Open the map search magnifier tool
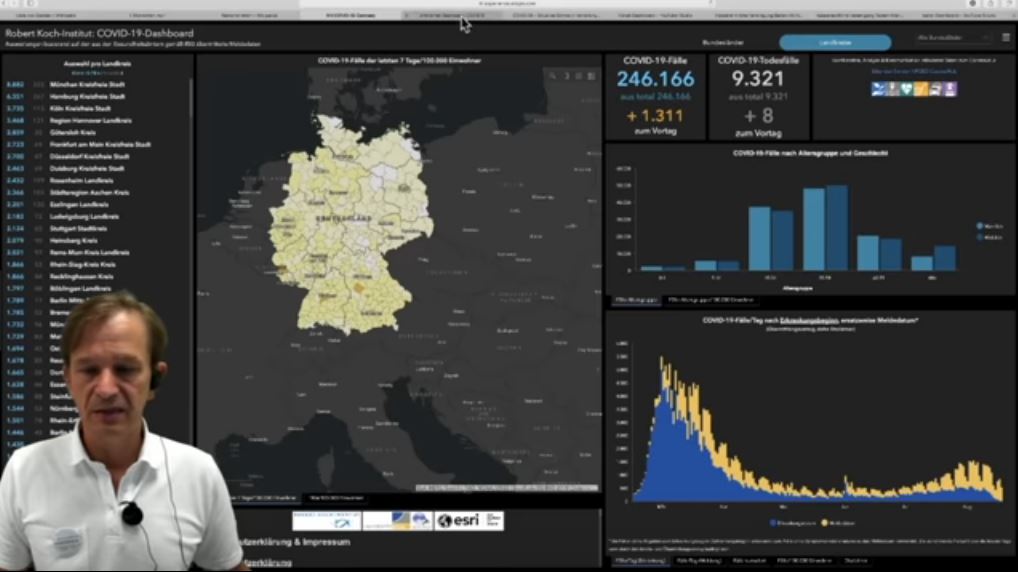The height and width of the screenshot is (572, 1018). (552, 76)
